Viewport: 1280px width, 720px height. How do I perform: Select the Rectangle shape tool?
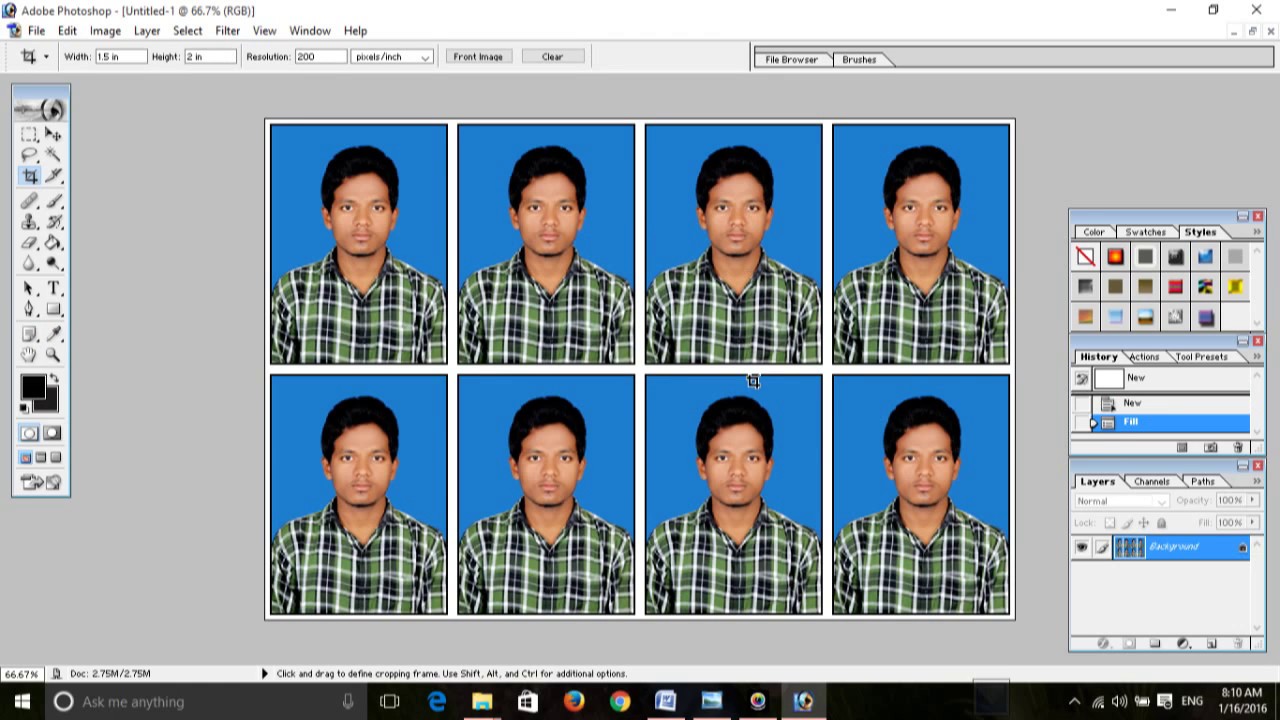coord(53,310)
